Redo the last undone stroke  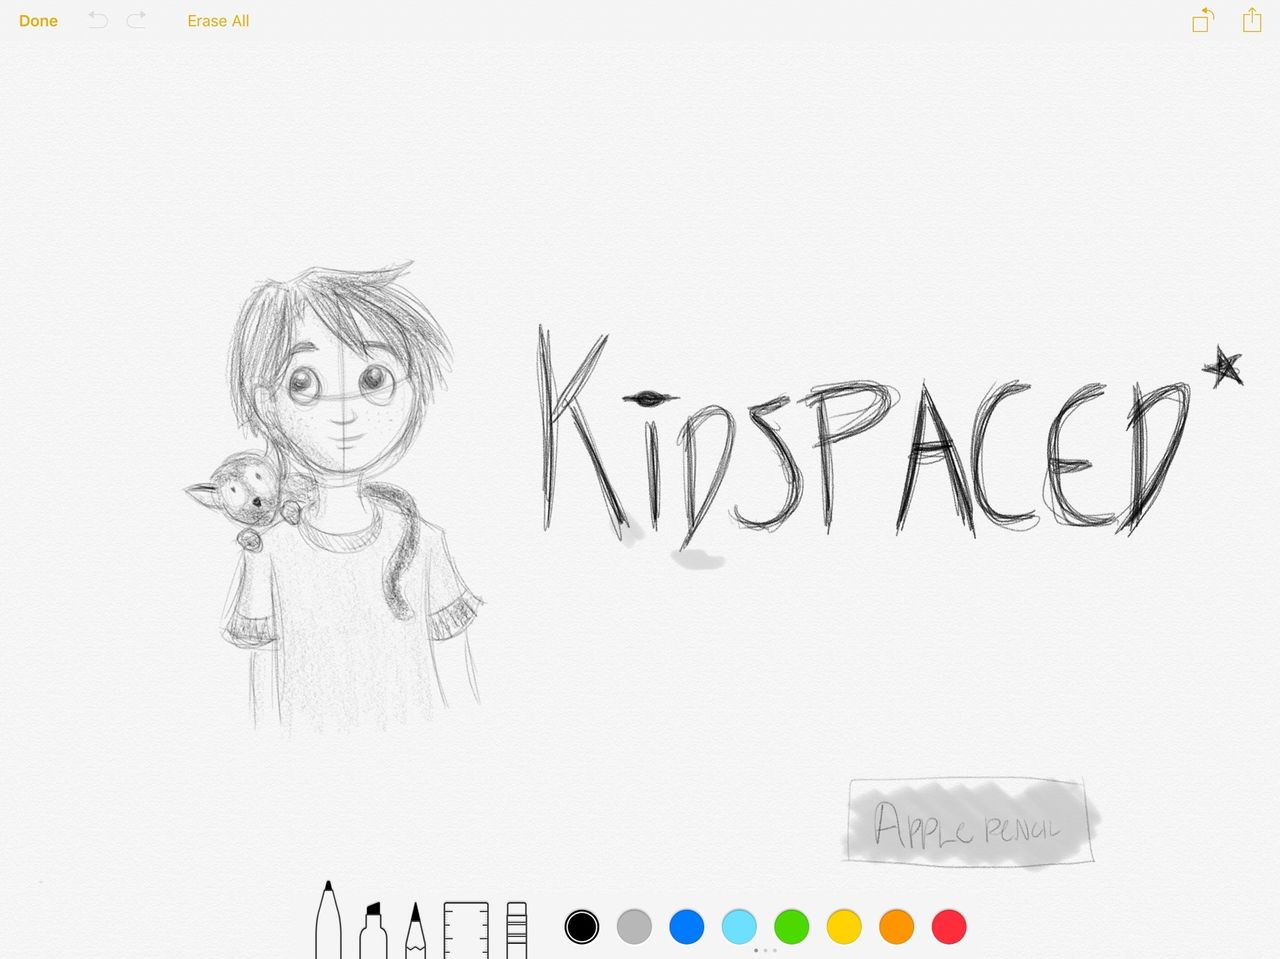point(136,20)
